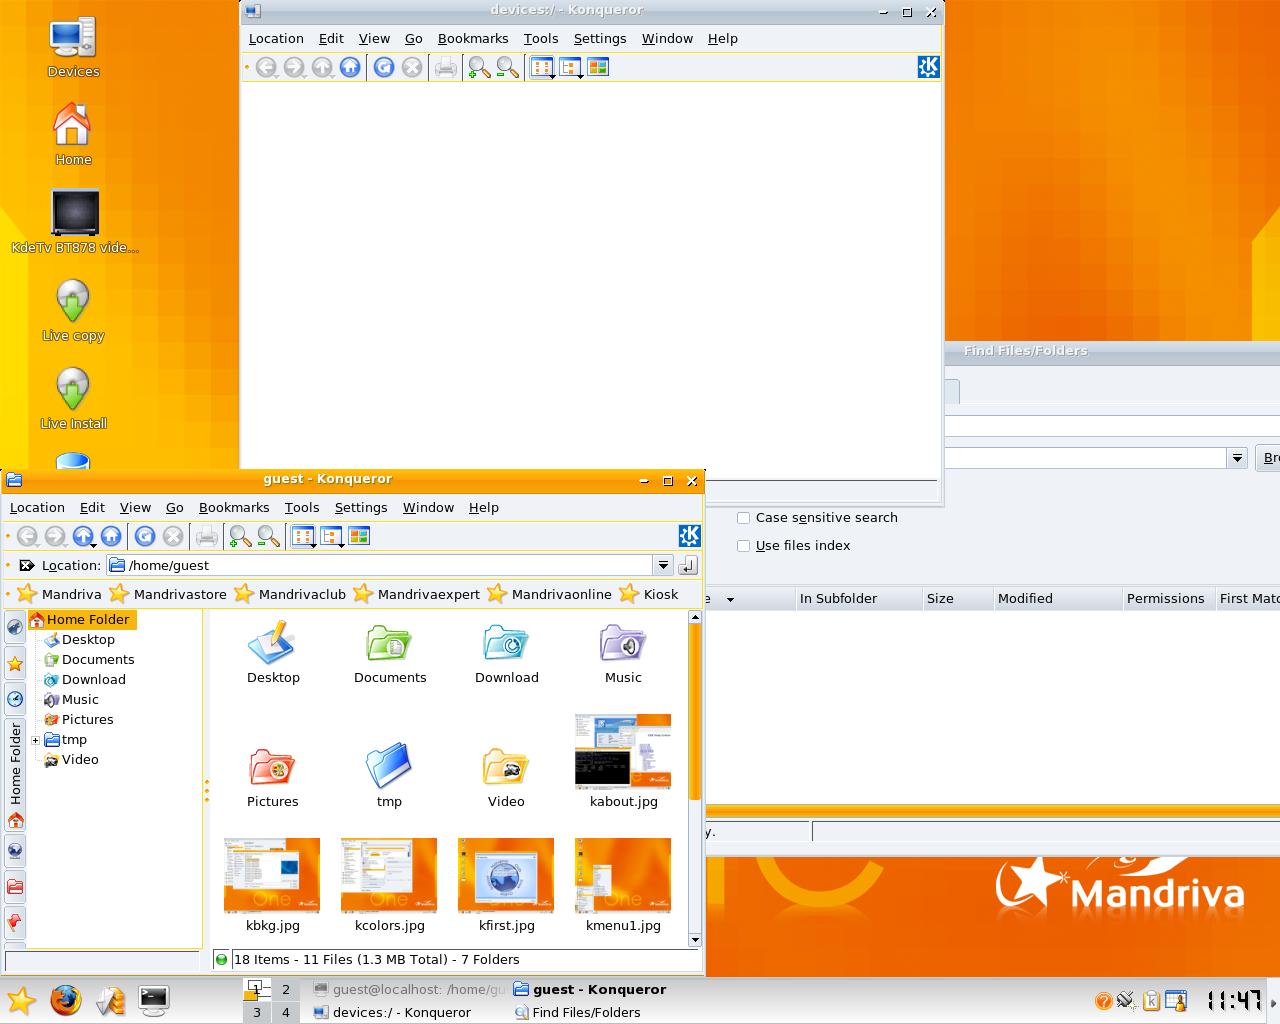The height and width of the screenshot is (1024, 1280).
Task: Switch to devices:/ - Konqueror taskbar entry
Action: (392, 1012)
